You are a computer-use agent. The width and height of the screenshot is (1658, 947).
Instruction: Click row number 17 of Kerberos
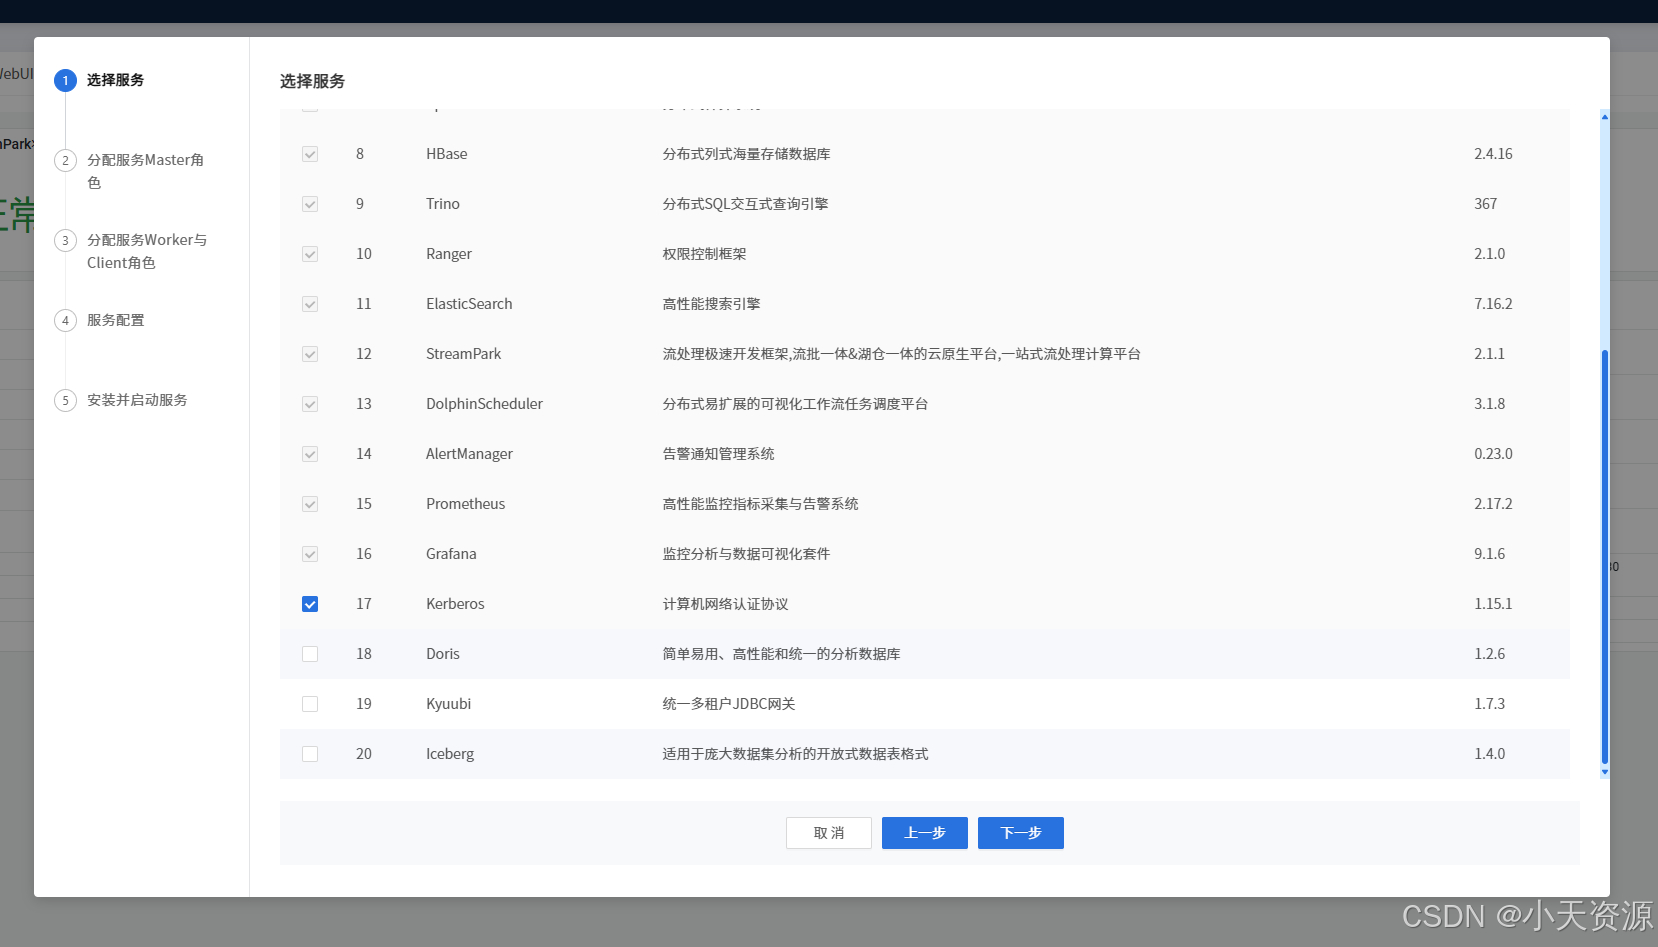(364, 604)
